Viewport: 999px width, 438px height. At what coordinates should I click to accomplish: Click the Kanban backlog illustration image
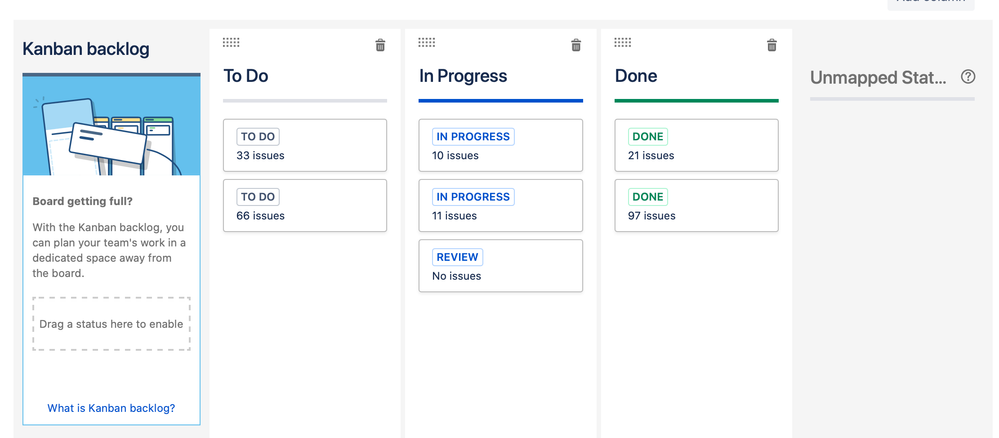(x=111, y=126)
